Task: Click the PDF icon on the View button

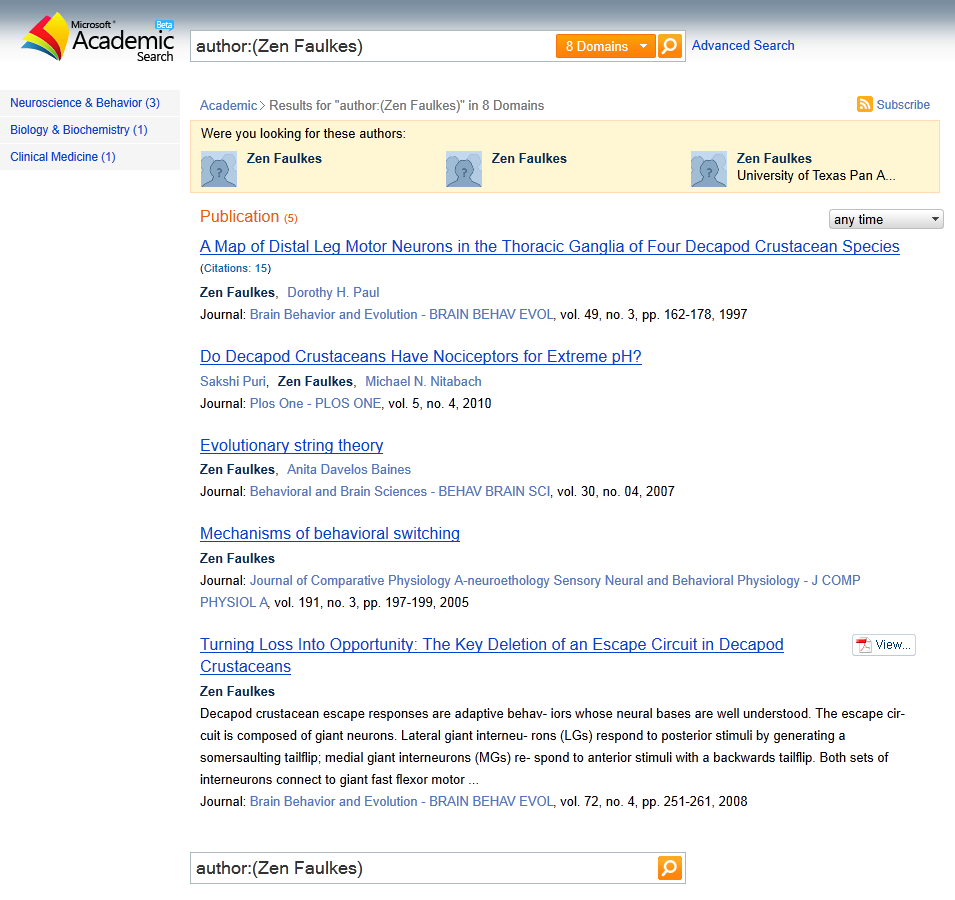Action: pos(862,645)
